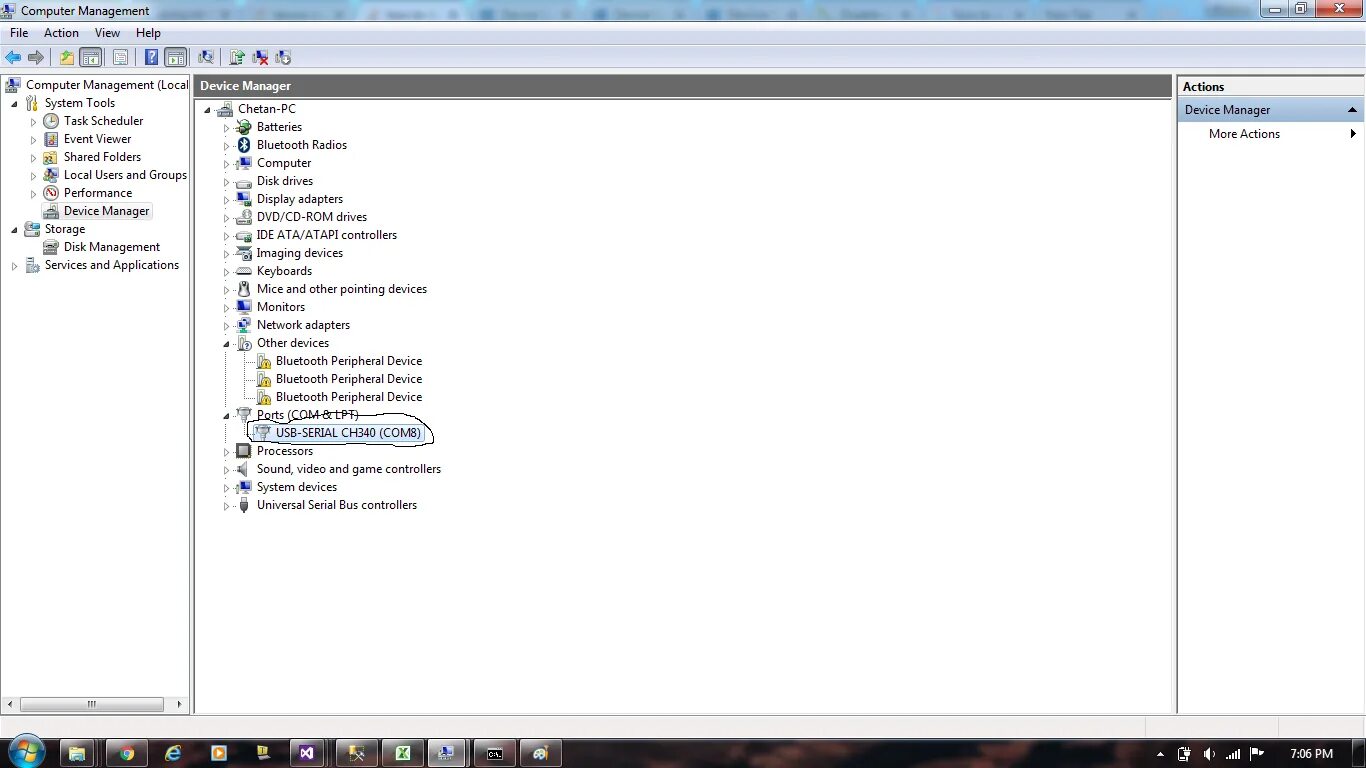Viewport: 1366px width, 768px height.
Task: Click the Back arrow in the toolbar
Action: coord(13,58)
